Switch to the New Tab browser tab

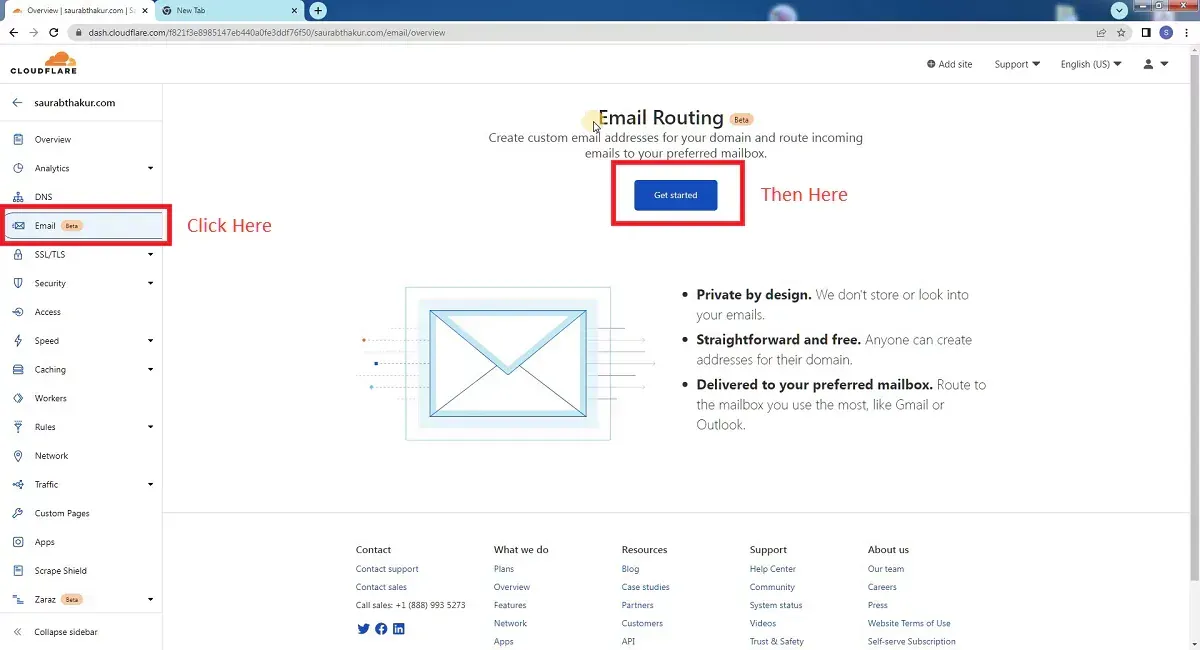click(231, 10)
